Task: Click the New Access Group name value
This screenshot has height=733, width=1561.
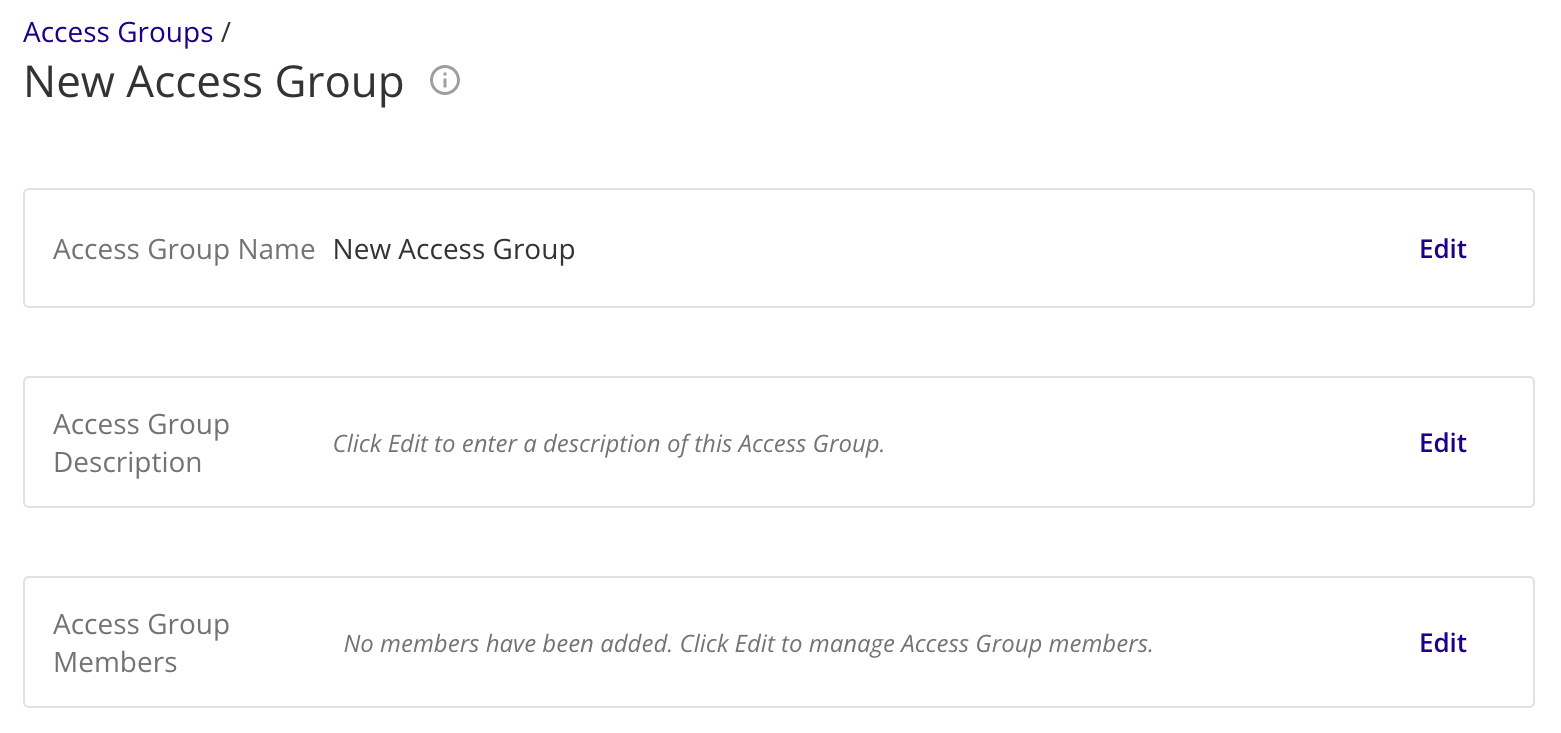Action: 454,249
